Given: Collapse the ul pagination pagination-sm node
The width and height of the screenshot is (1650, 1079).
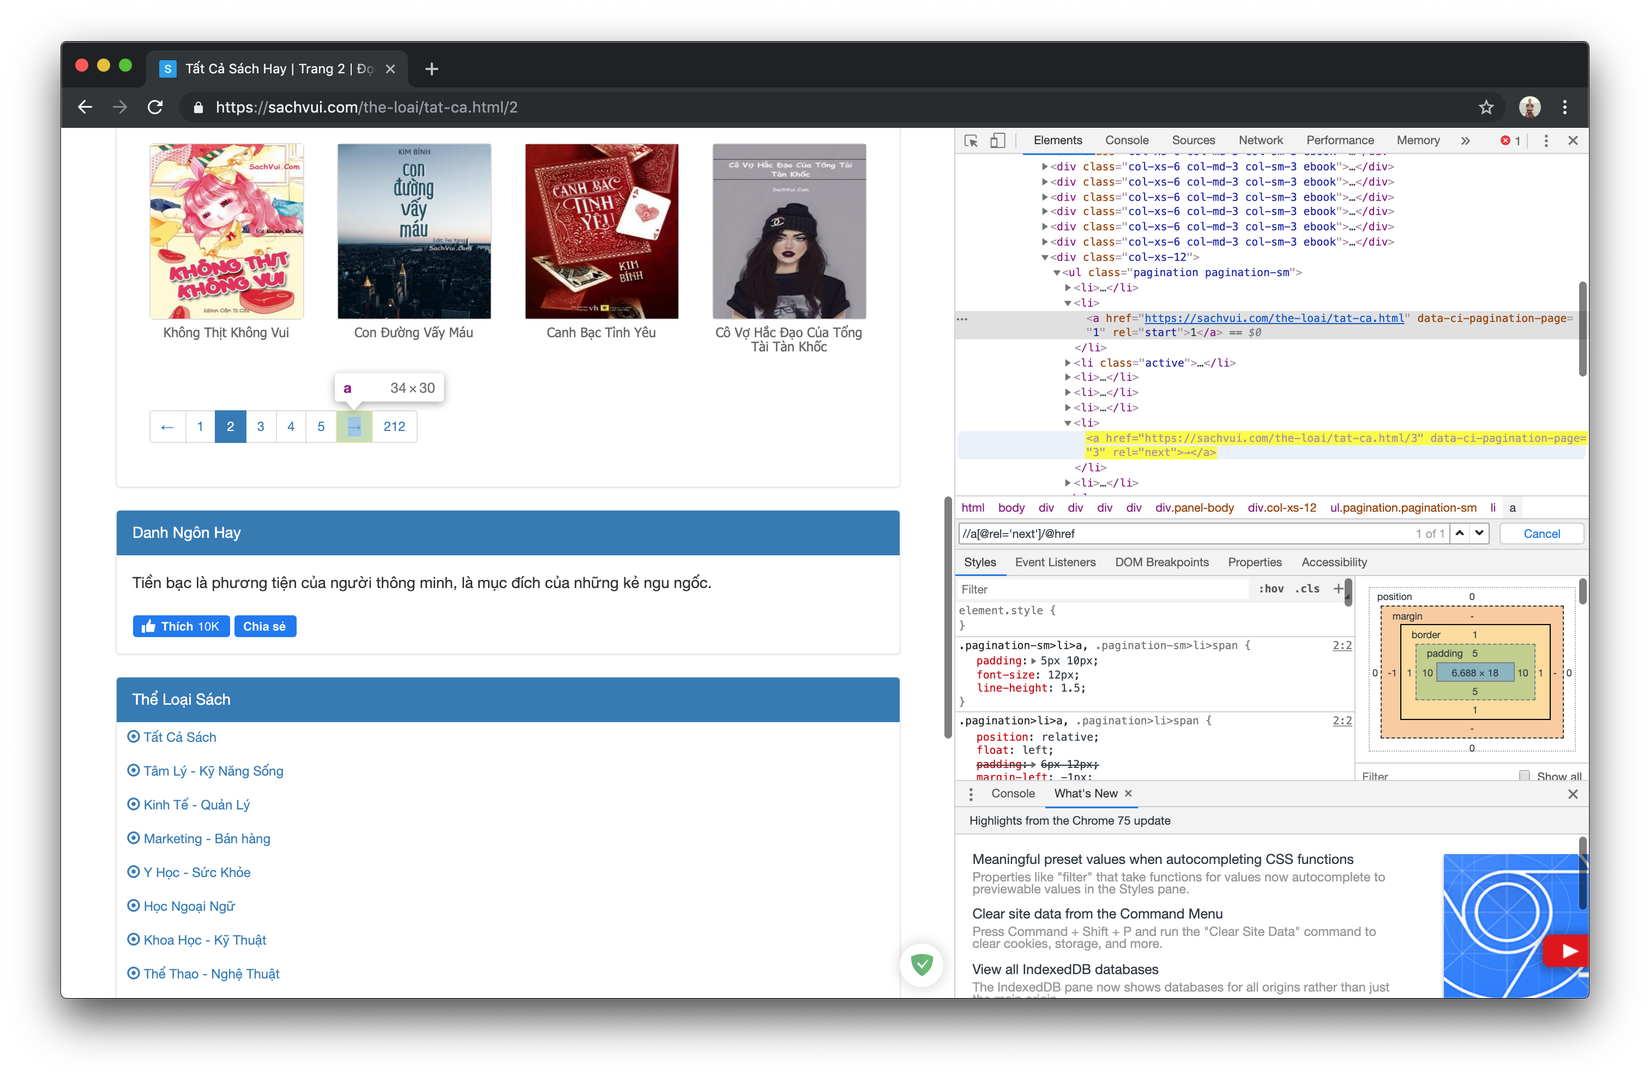Looking at the screenshot, I should [1056, 272].
